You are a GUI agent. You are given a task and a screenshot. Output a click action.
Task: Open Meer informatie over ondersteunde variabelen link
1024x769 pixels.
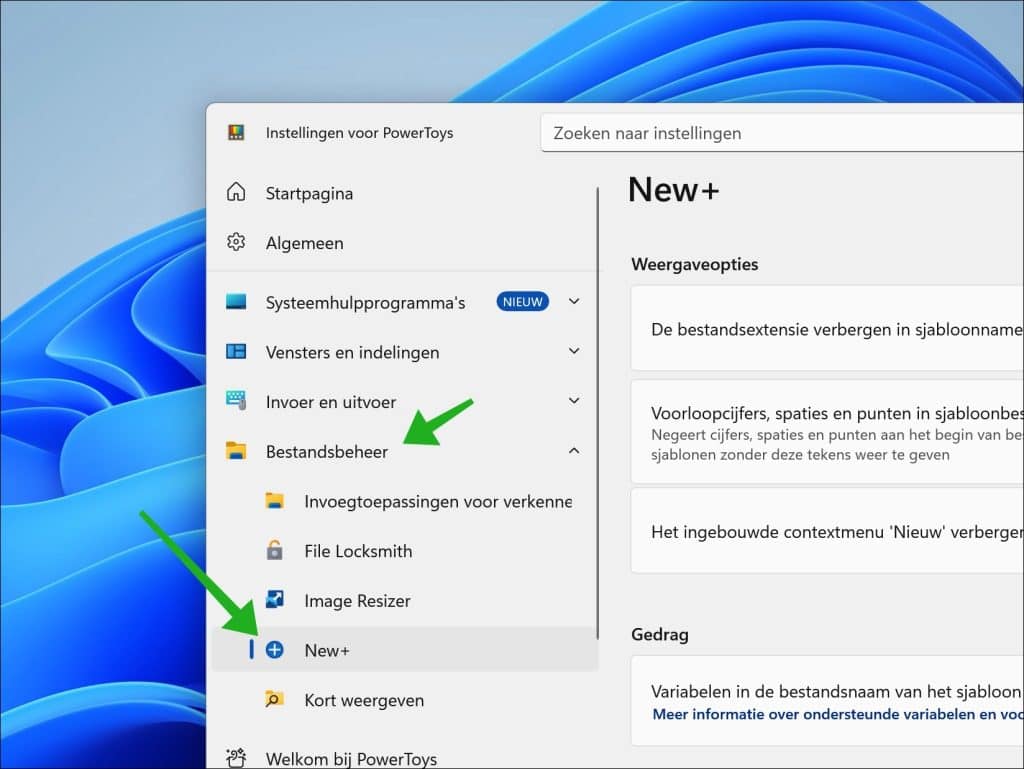click(x=838, y=714)
